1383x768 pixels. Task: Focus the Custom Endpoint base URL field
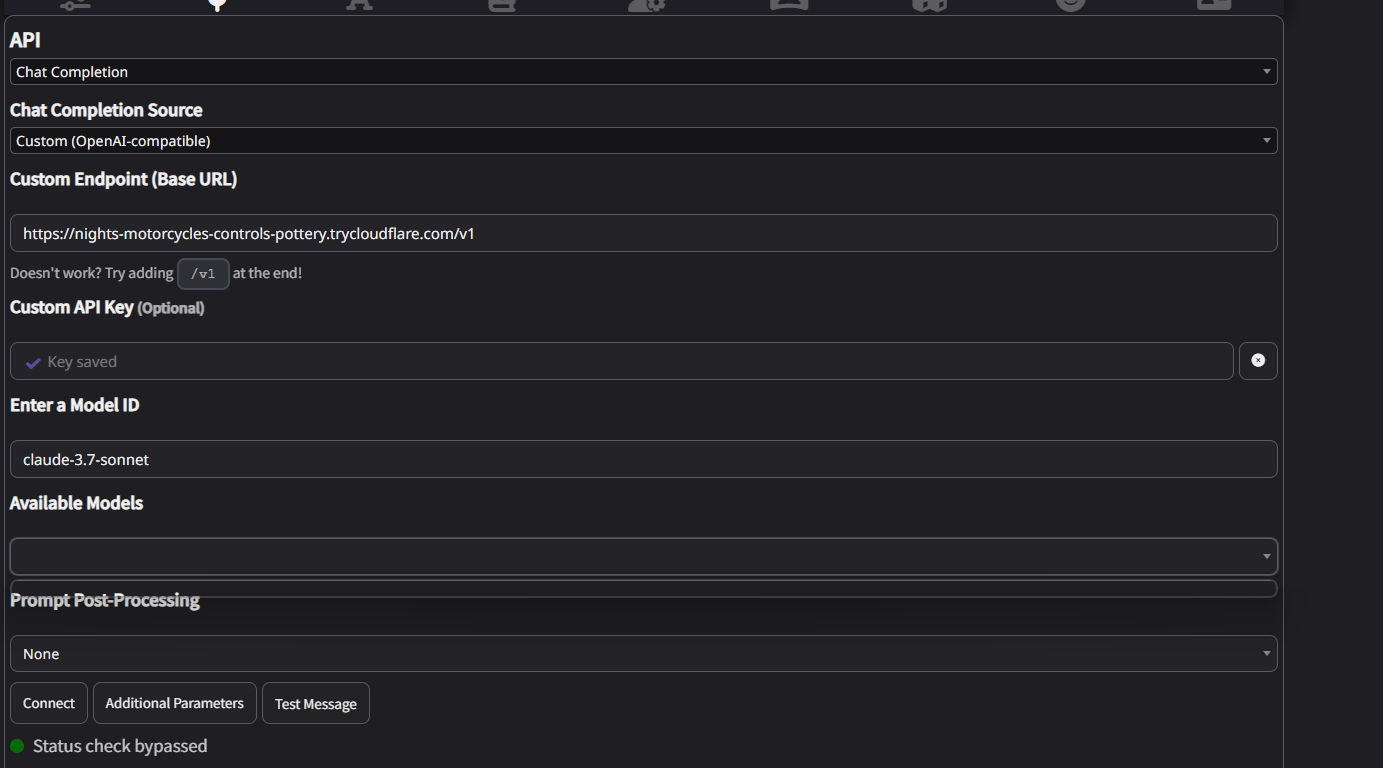(x=643, y=233)
